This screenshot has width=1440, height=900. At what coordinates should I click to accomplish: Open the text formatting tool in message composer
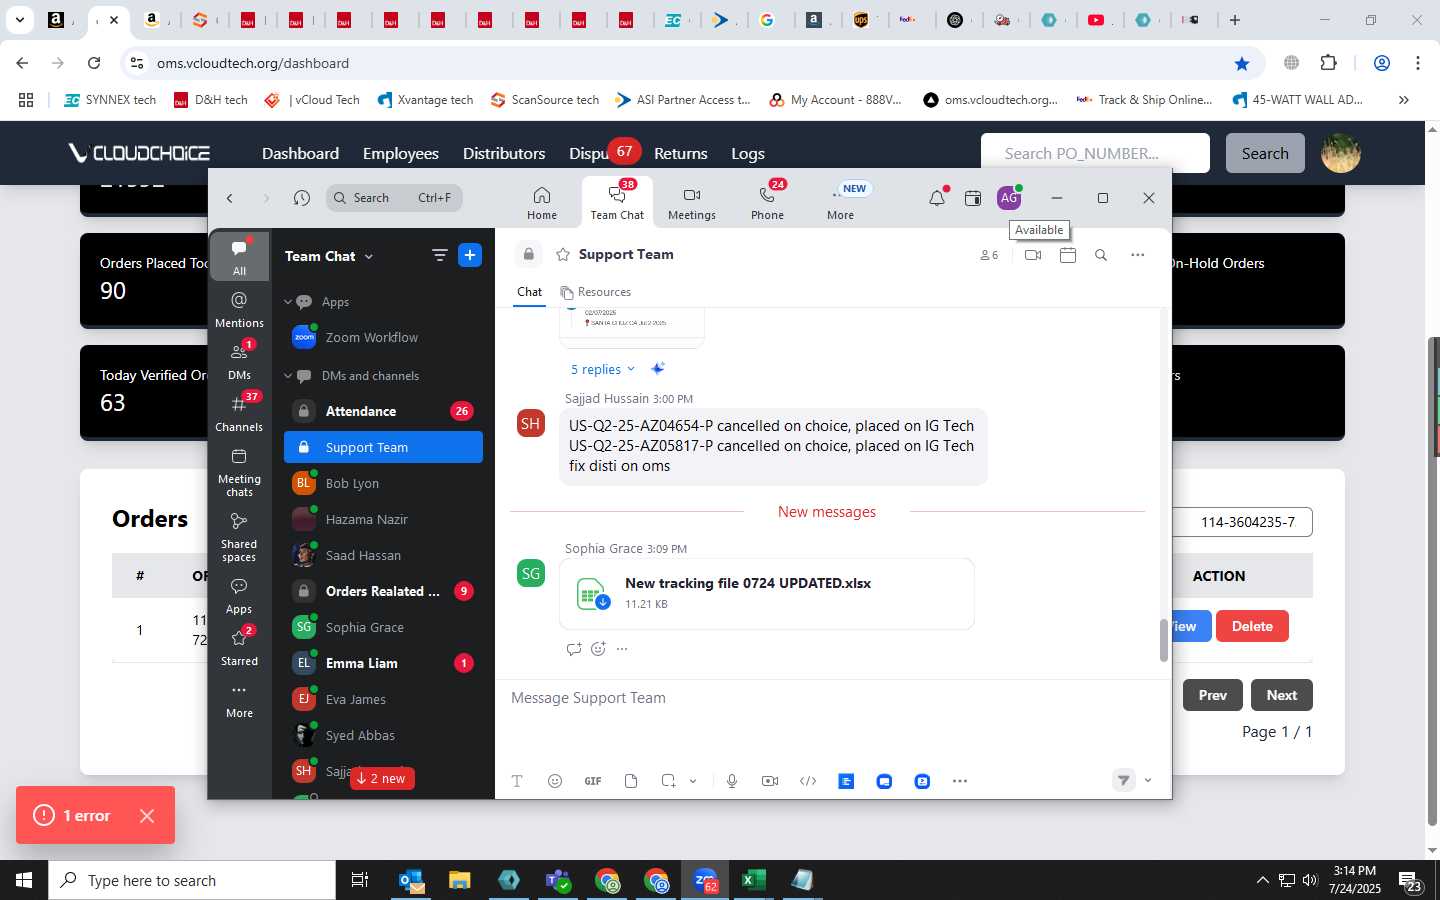[x=517, y=781]
